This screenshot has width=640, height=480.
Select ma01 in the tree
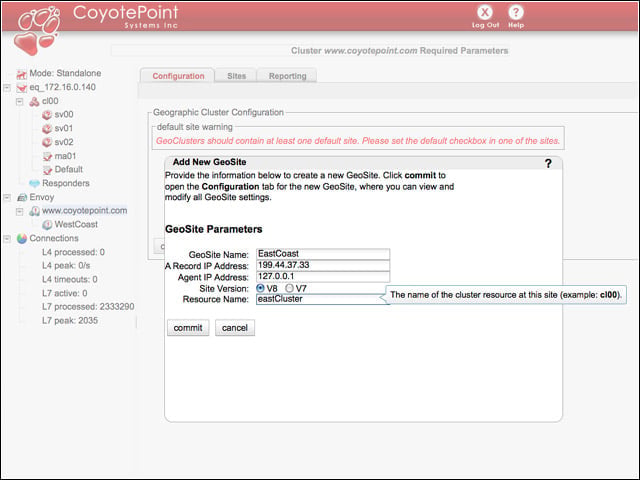pos(65,156)
